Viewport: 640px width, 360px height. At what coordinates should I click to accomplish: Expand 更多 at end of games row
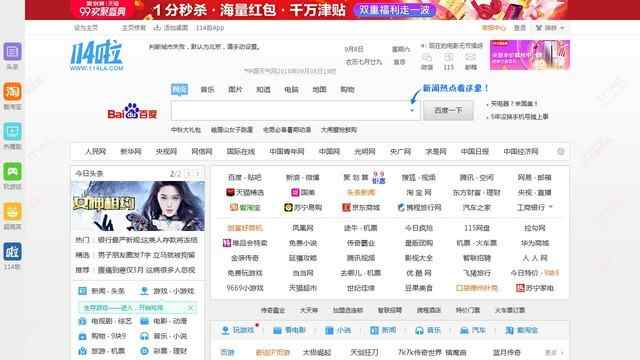[x=554, y=352]
